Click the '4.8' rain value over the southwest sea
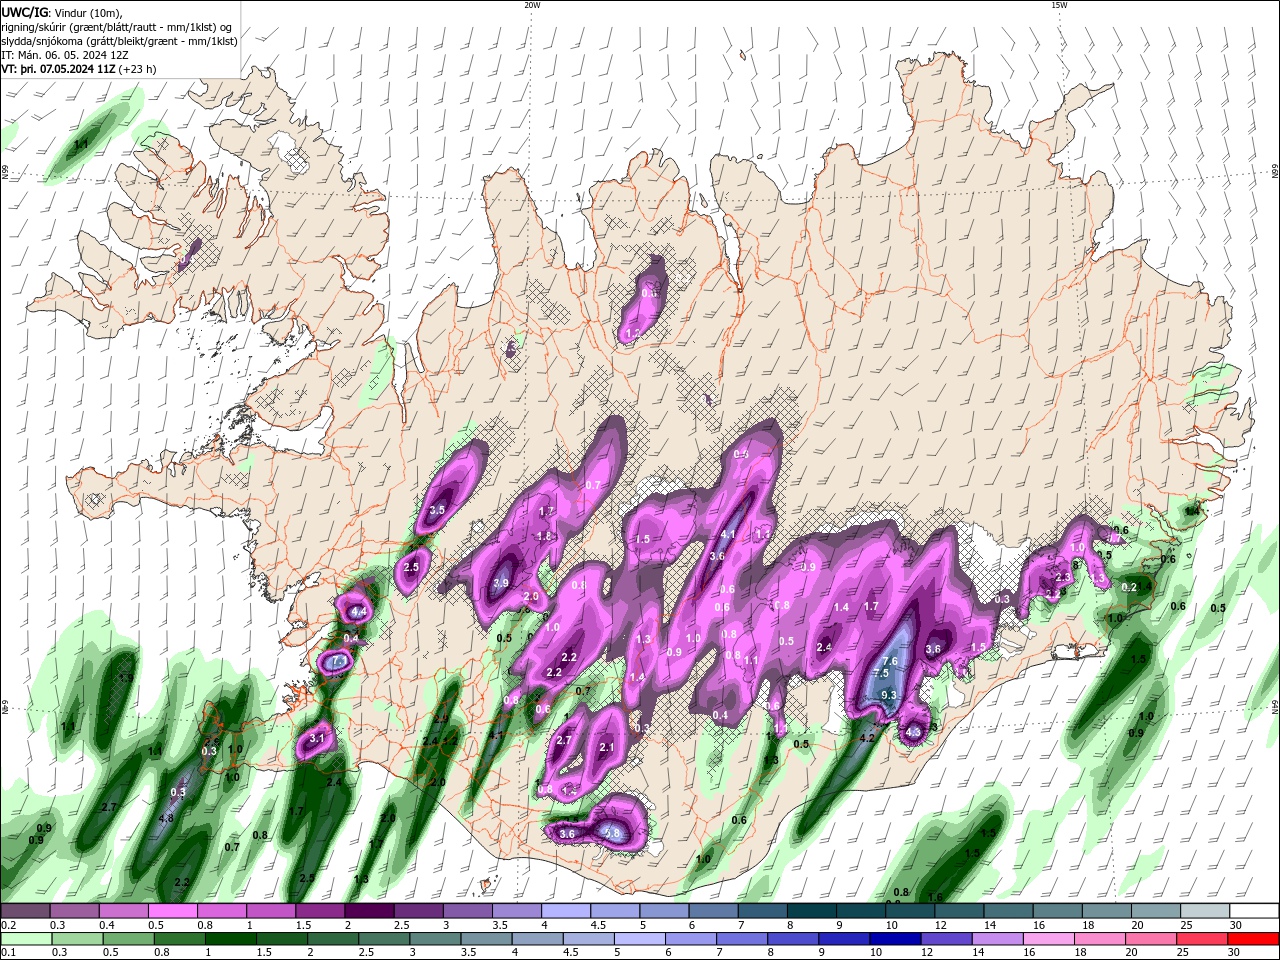This screenshot has width=1280, height=960. tap(167, 818)
